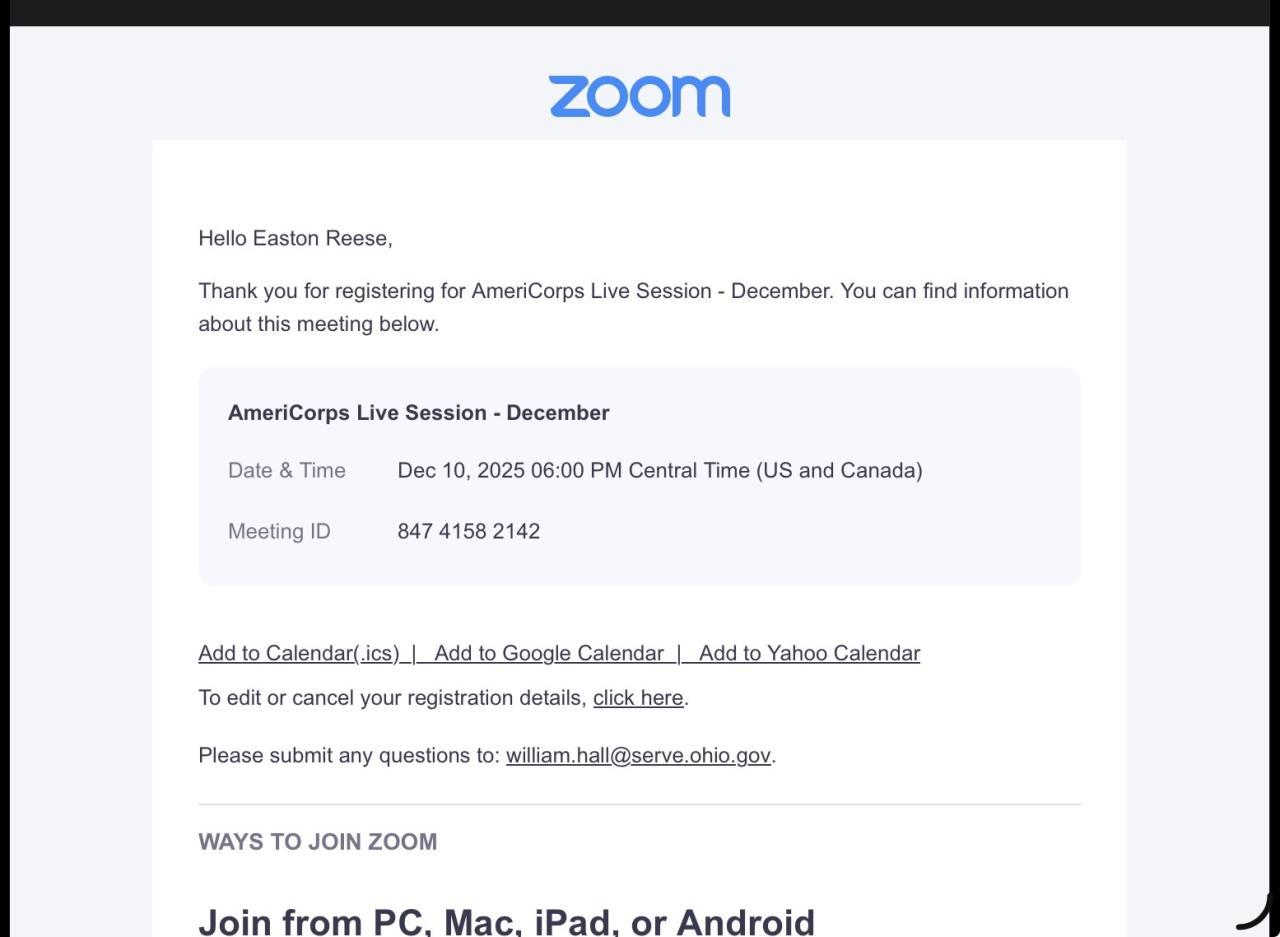Click the To edit or cancel registration text
Screen dimensions: 1280x937
[x=392, y=698]
